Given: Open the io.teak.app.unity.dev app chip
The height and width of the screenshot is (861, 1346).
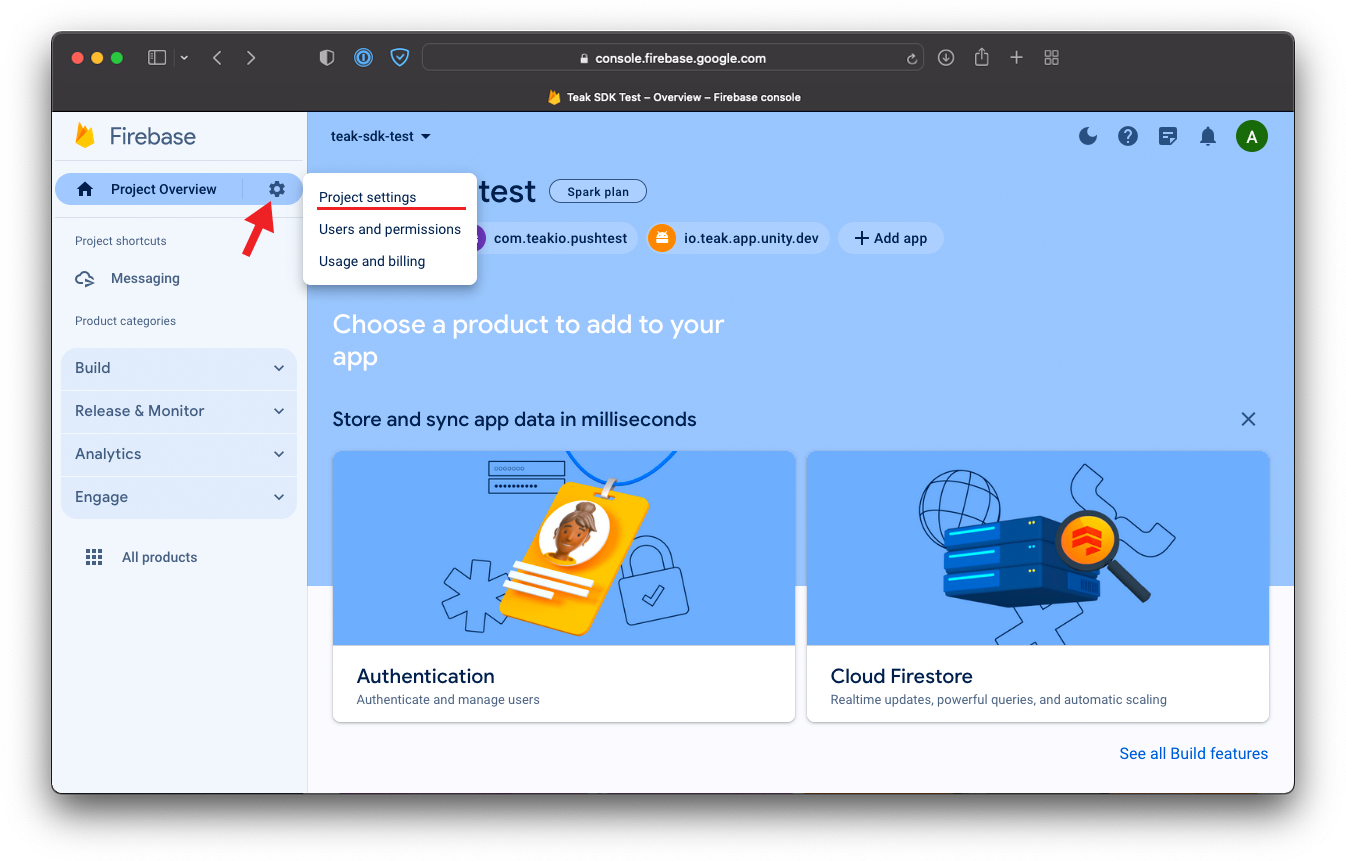Looking at the screenshot, I should tap(738, 238).
